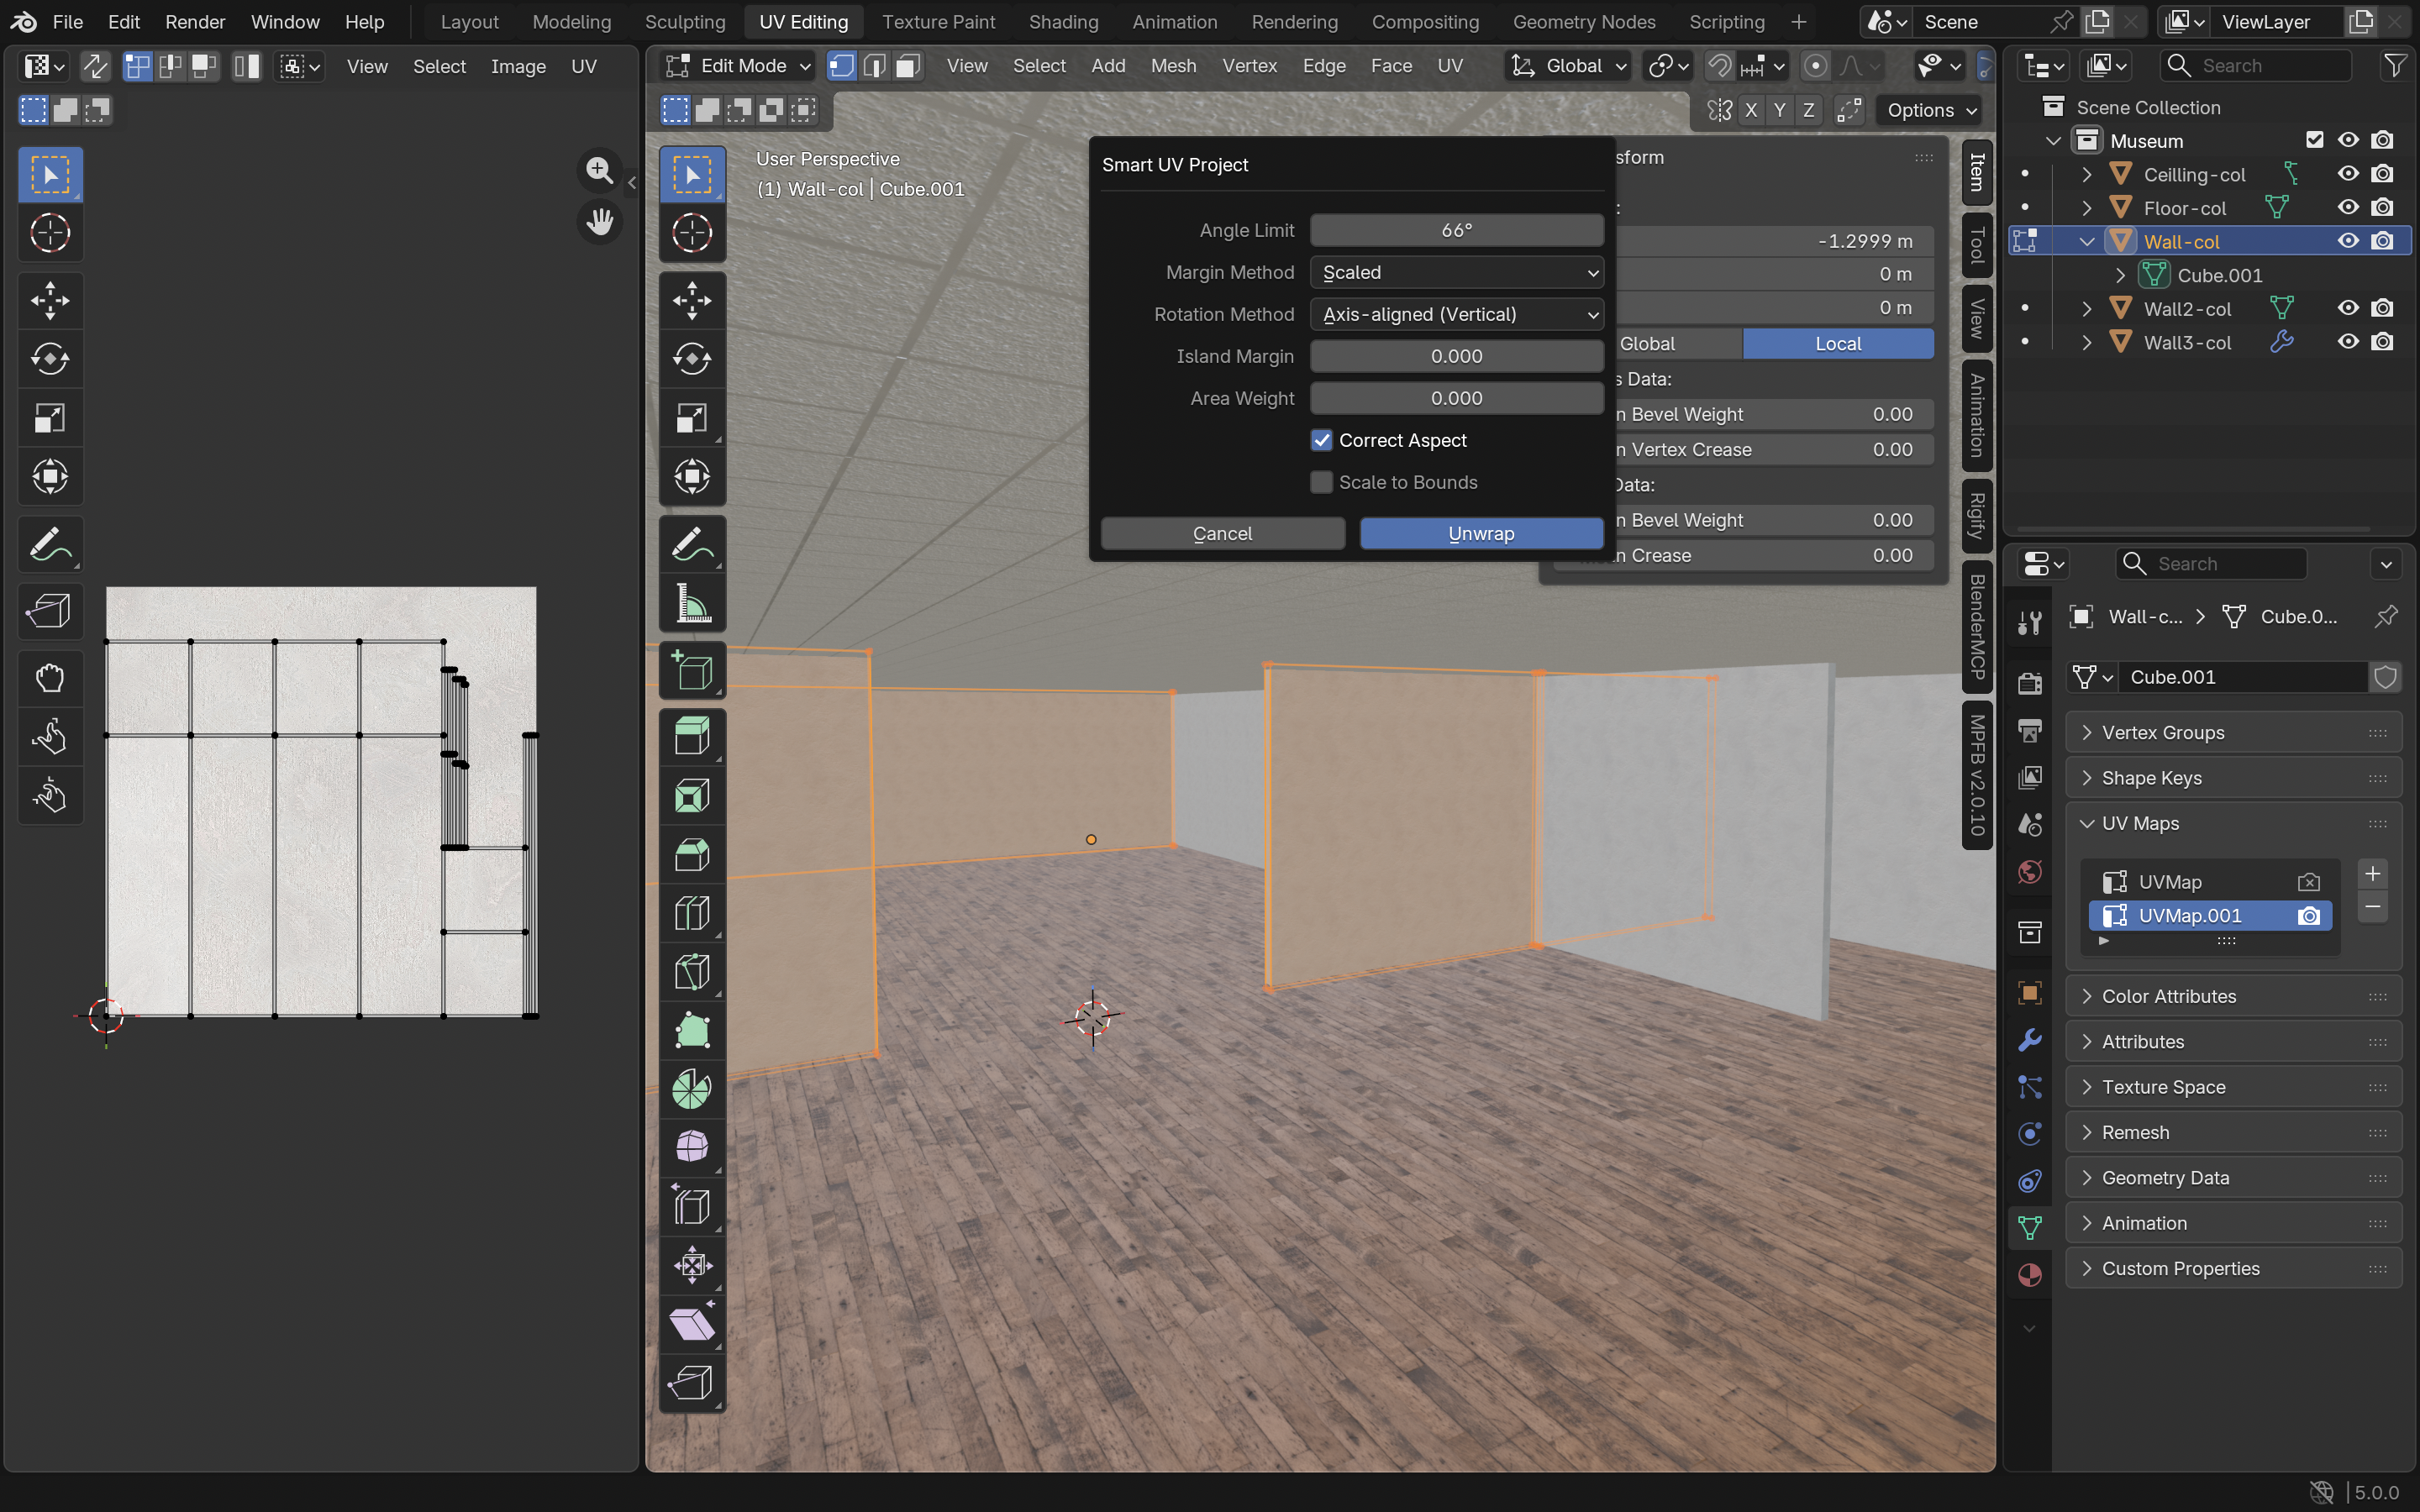Hide Floor-col using its eye icon
This screenshot has width=2420, height=1512.
[2347, 207]
